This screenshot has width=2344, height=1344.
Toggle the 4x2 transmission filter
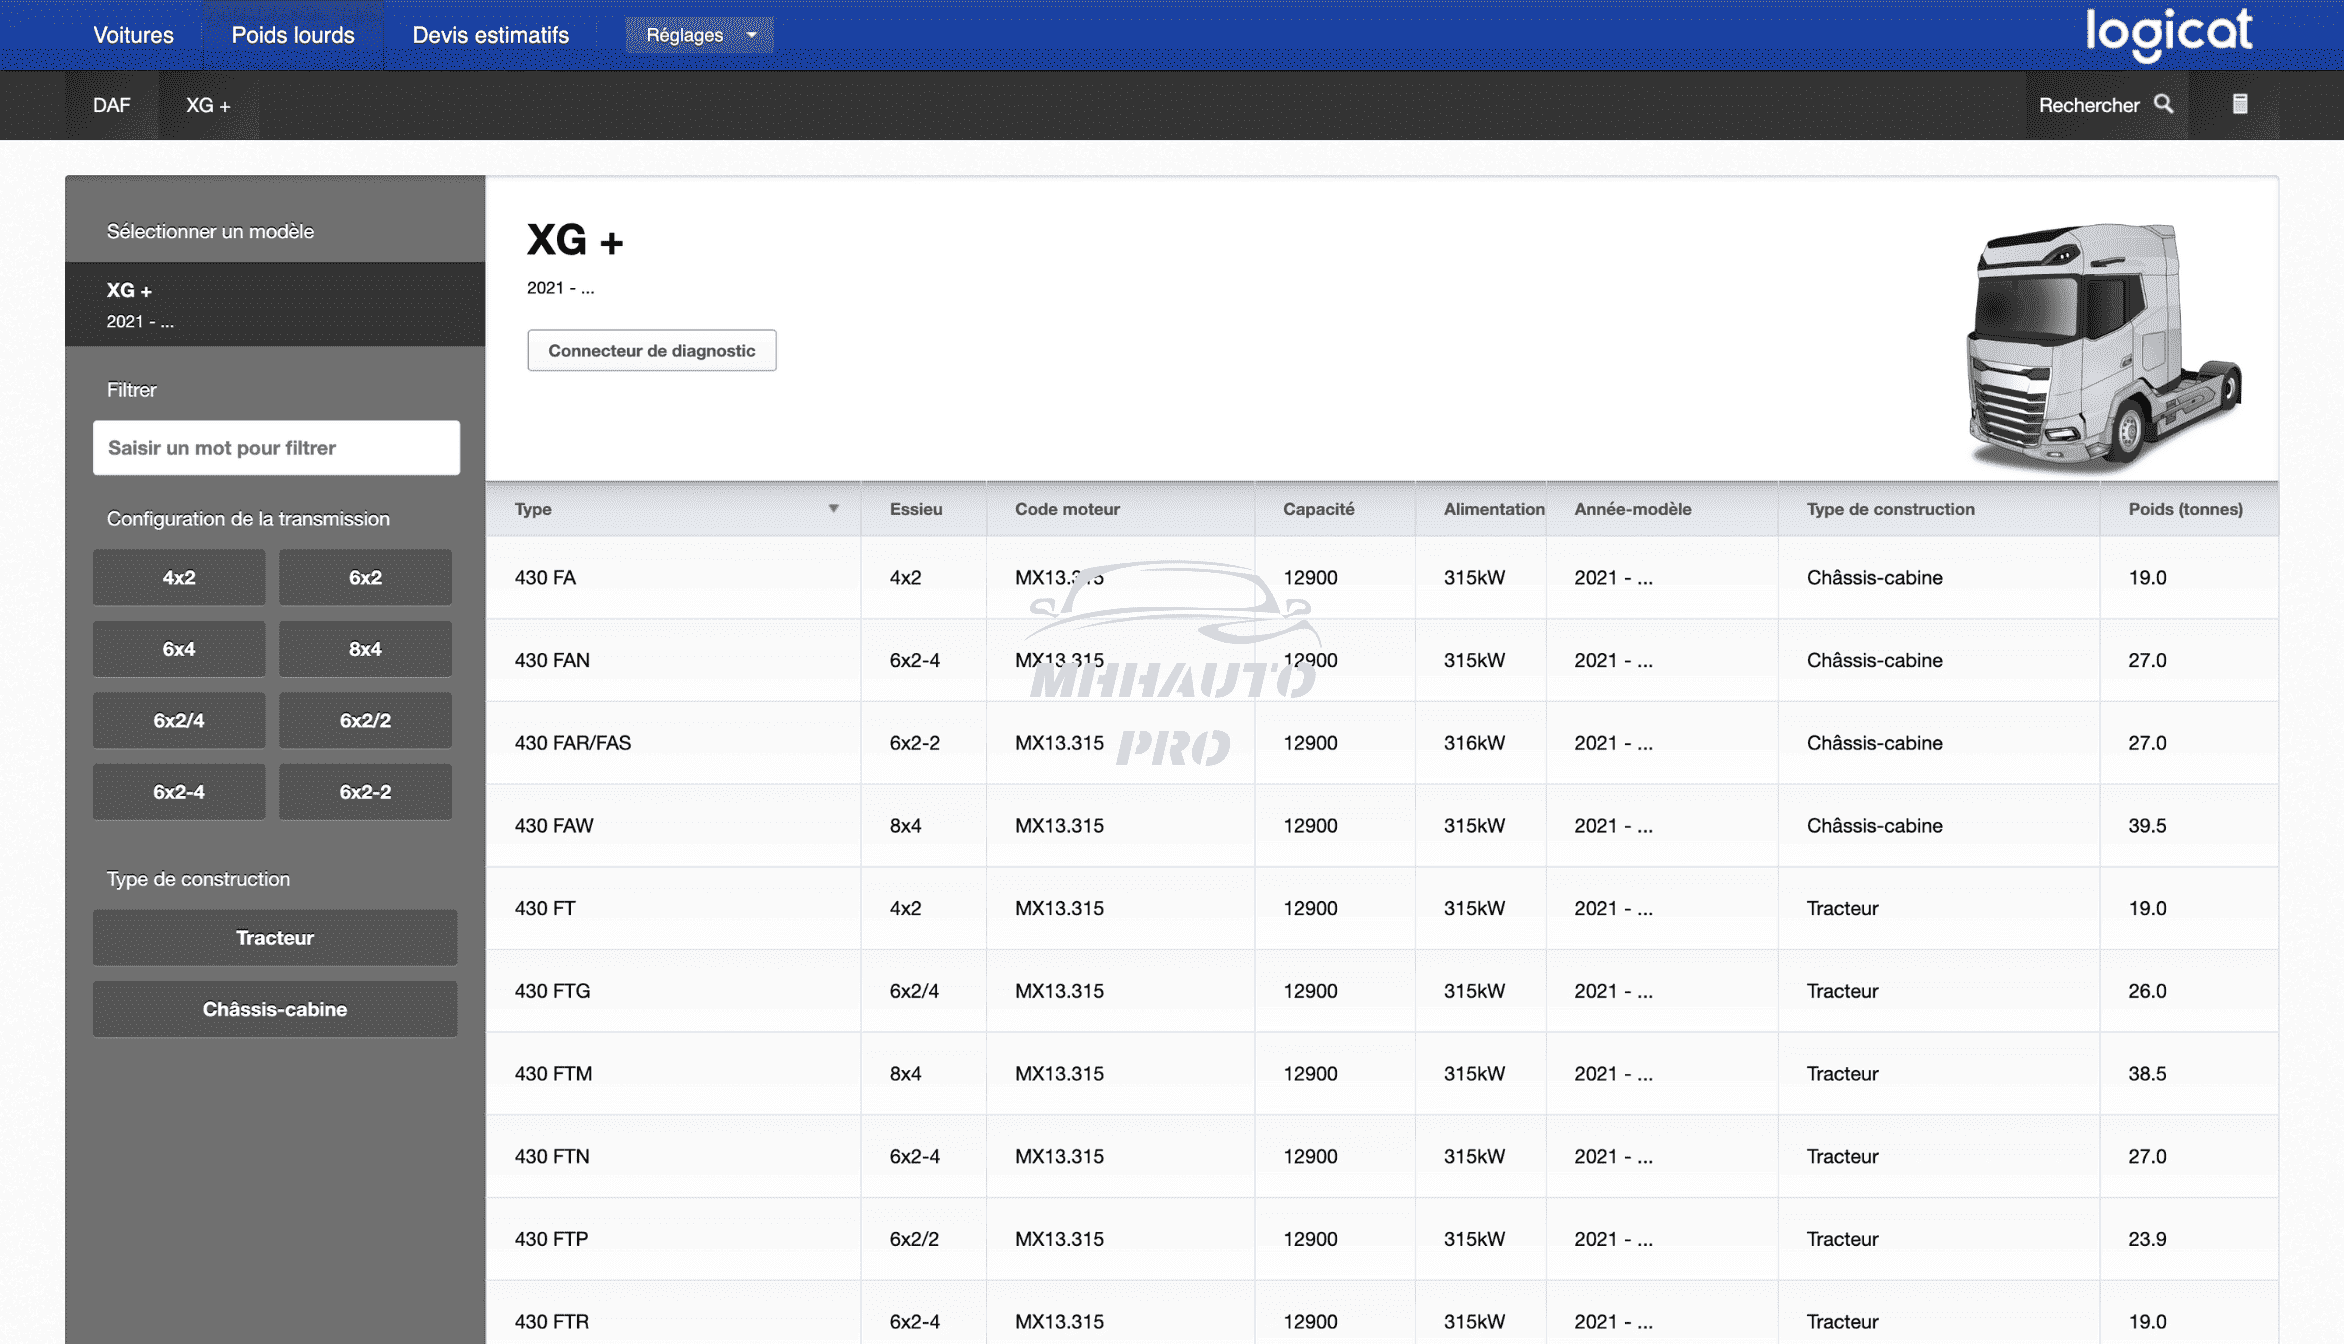[179, 577]
